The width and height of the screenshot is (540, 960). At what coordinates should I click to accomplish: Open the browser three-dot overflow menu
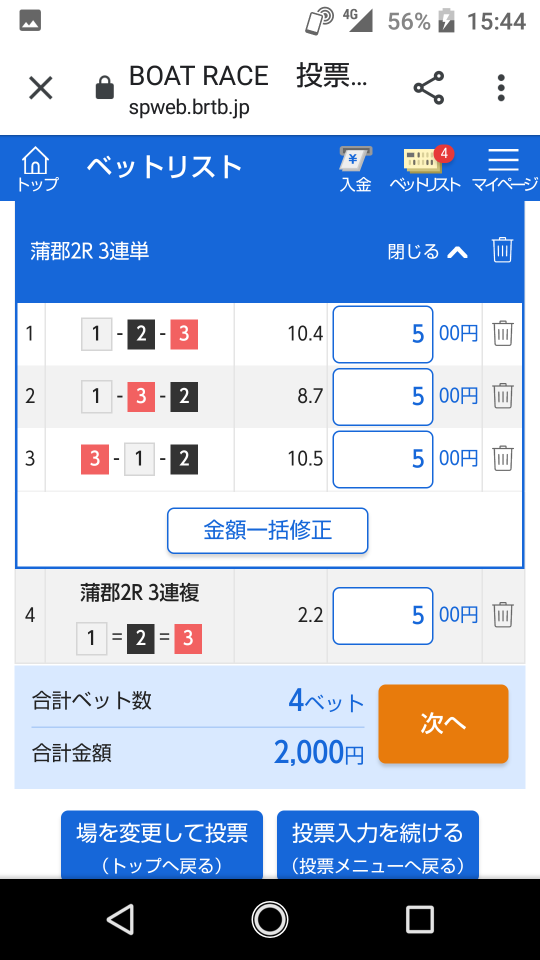tap(501, 88)
